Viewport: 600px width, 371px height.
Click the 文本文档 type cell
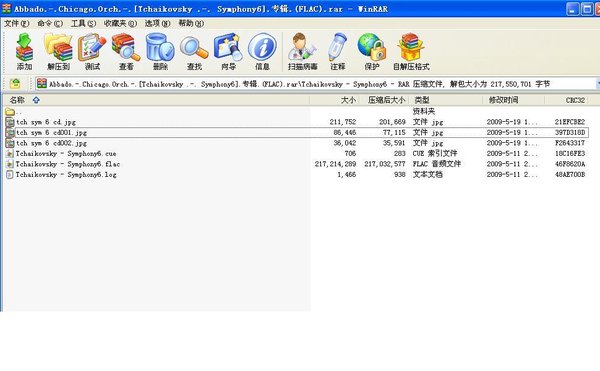[x=427, y=174]
